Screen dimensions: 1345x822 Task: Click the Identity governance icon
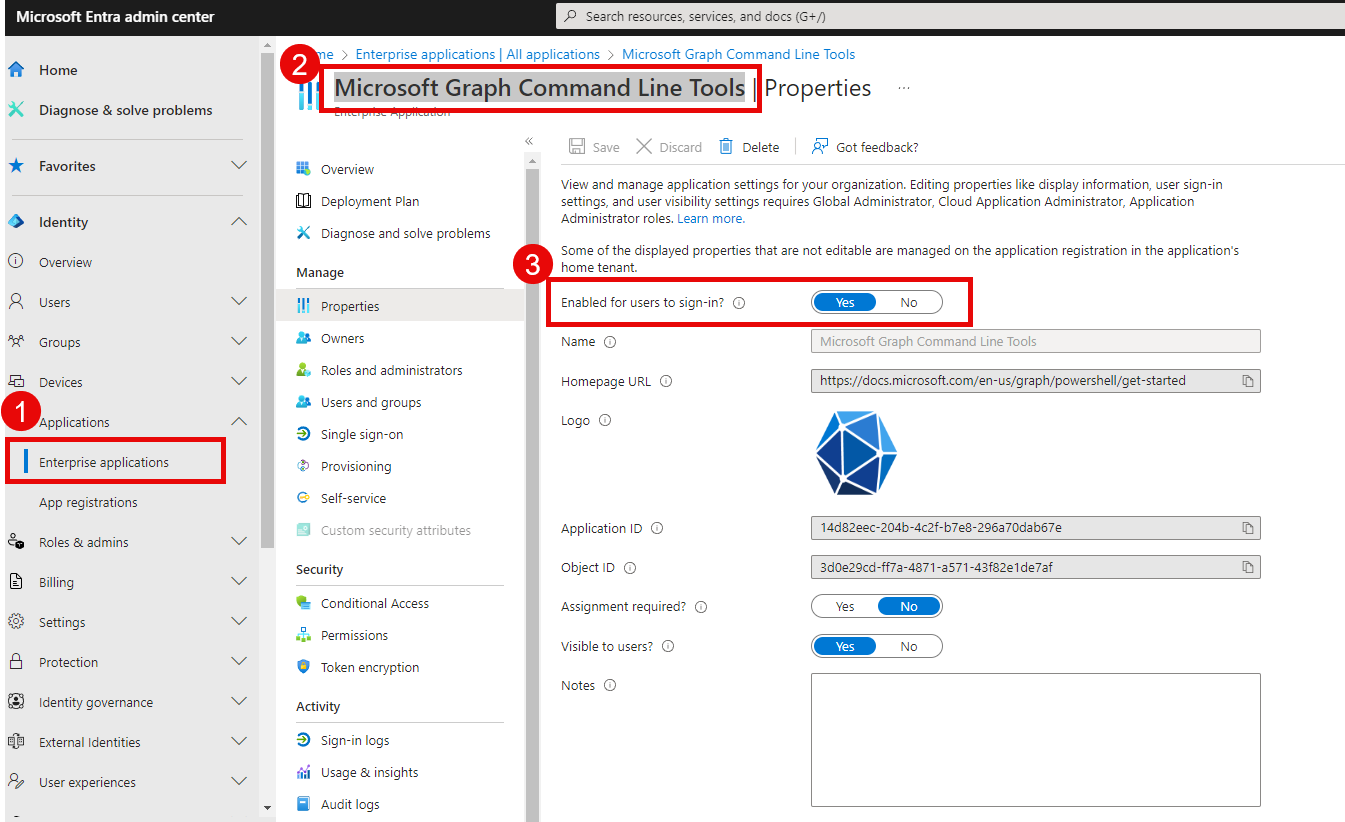tap(16, 701)
